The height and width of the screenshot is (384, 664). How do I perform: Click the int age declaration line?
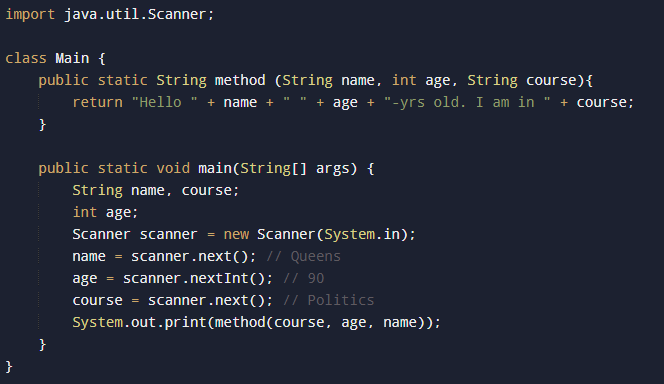tap(105, 212)
